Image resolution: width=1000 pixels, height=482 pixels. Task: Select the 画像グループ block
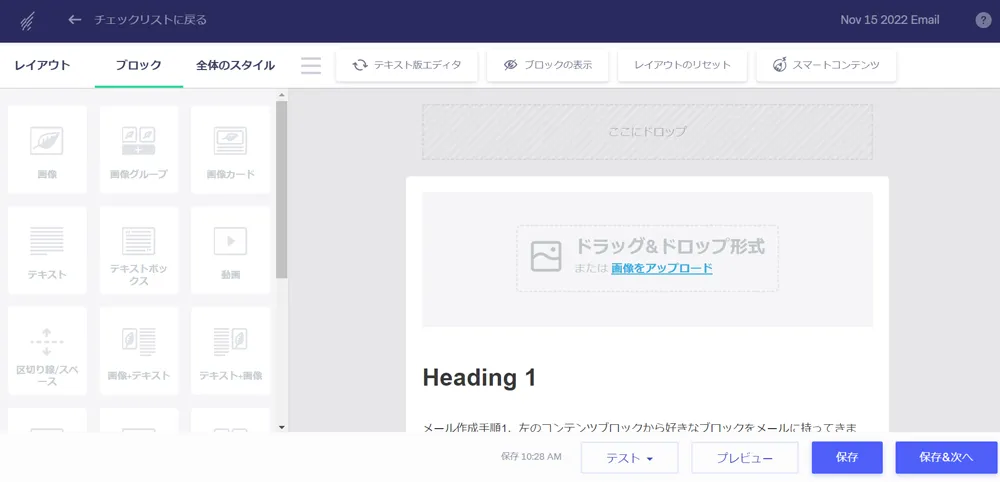(139, 150)
